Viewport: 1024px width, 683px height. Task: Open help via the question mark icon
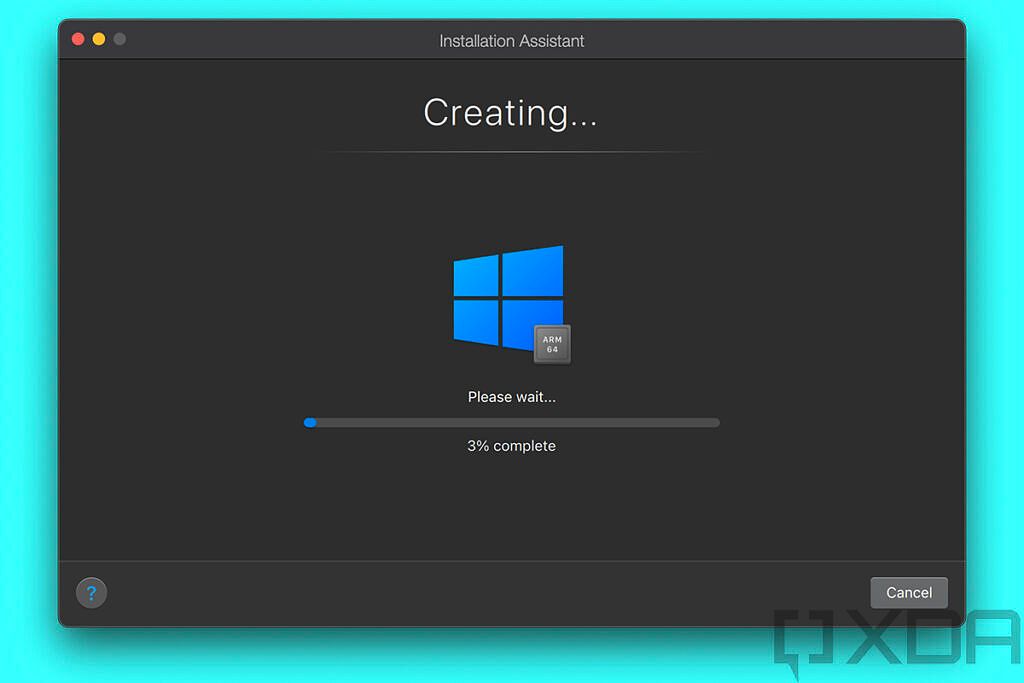pyautogui.click(x=91, y=592)
